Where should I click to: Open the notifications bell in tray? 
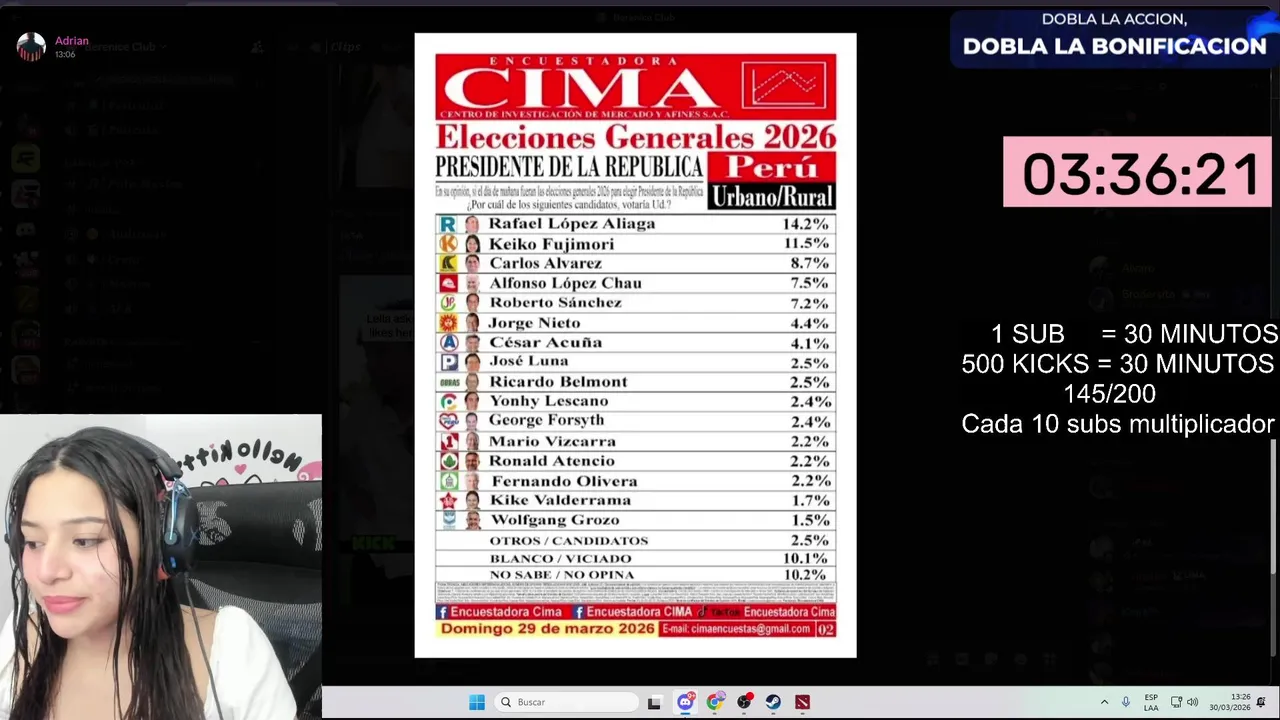click(1262, 702)
